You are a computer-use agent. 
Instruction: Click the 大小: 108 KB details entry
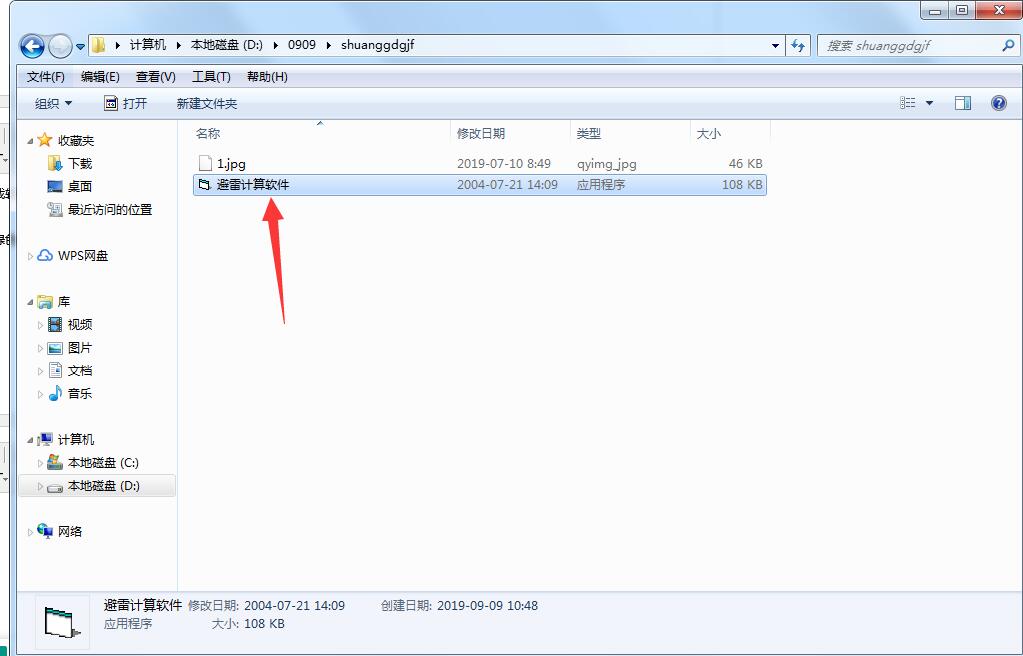[x=248, y=624]
